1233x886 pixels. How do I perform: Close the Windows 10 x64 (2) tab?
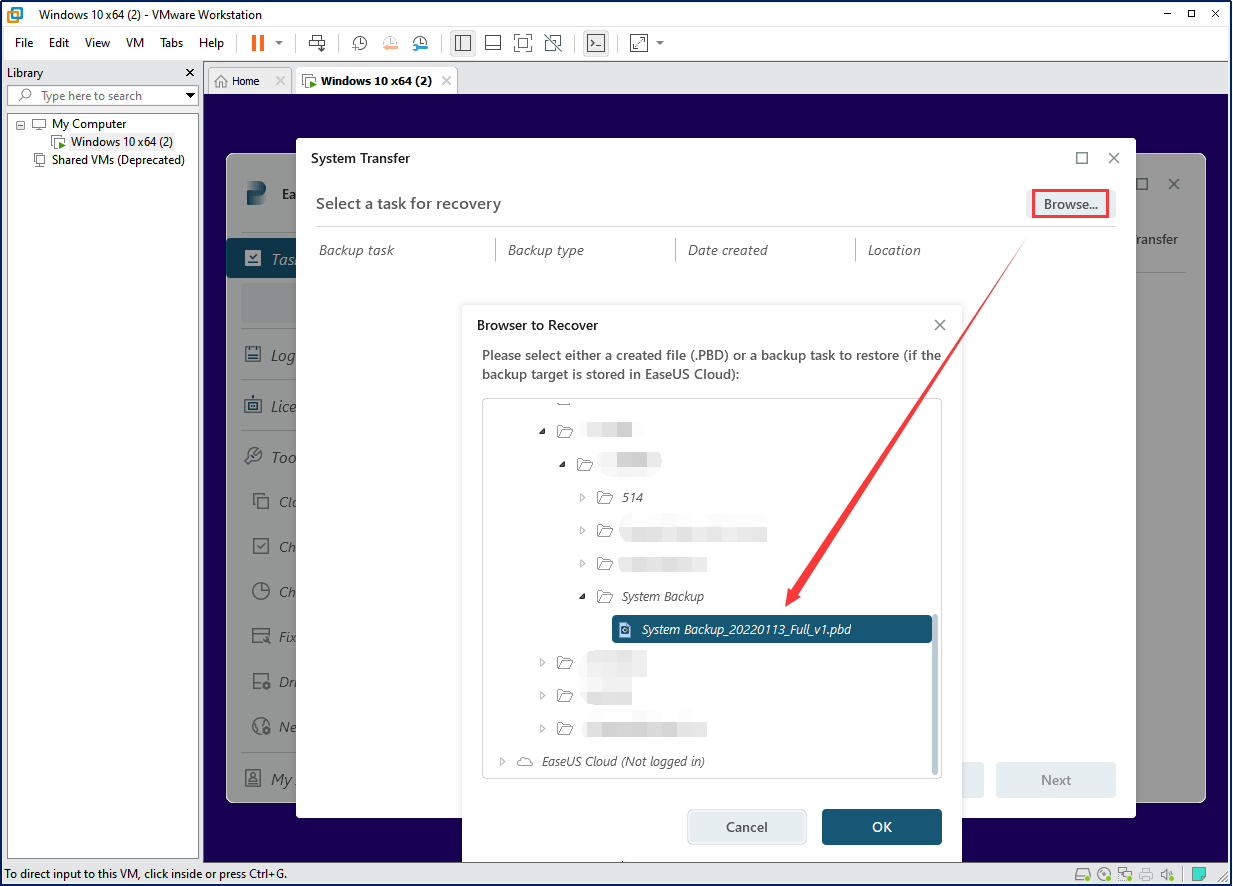[446, 81]
